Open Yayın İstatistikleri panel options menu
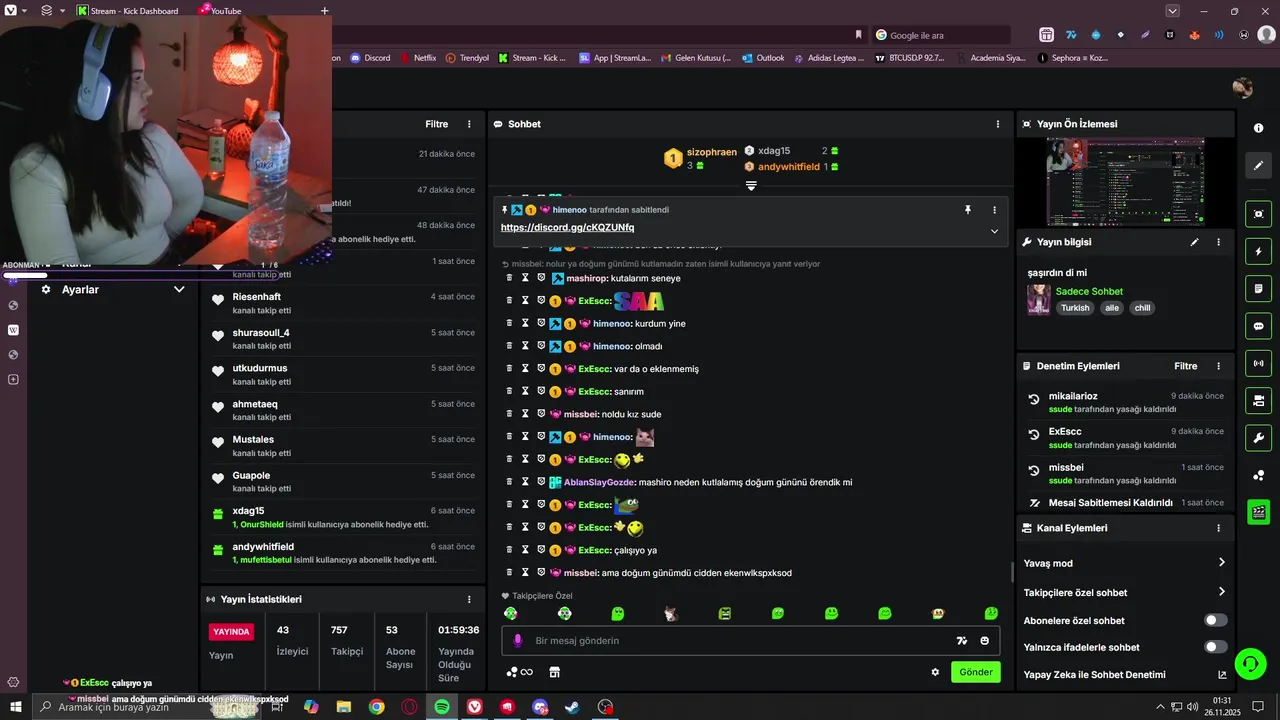Screen dimensions: 1280x720 [469, 599]
